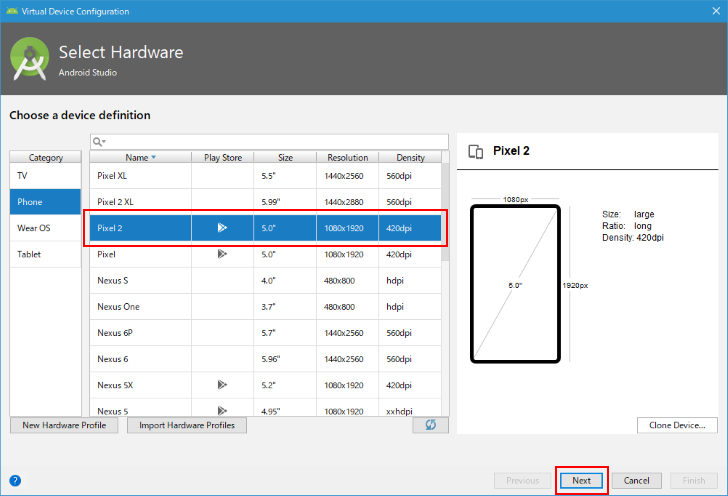Click the refresh device list icon button
728x496 pixels.
point(430,425)
